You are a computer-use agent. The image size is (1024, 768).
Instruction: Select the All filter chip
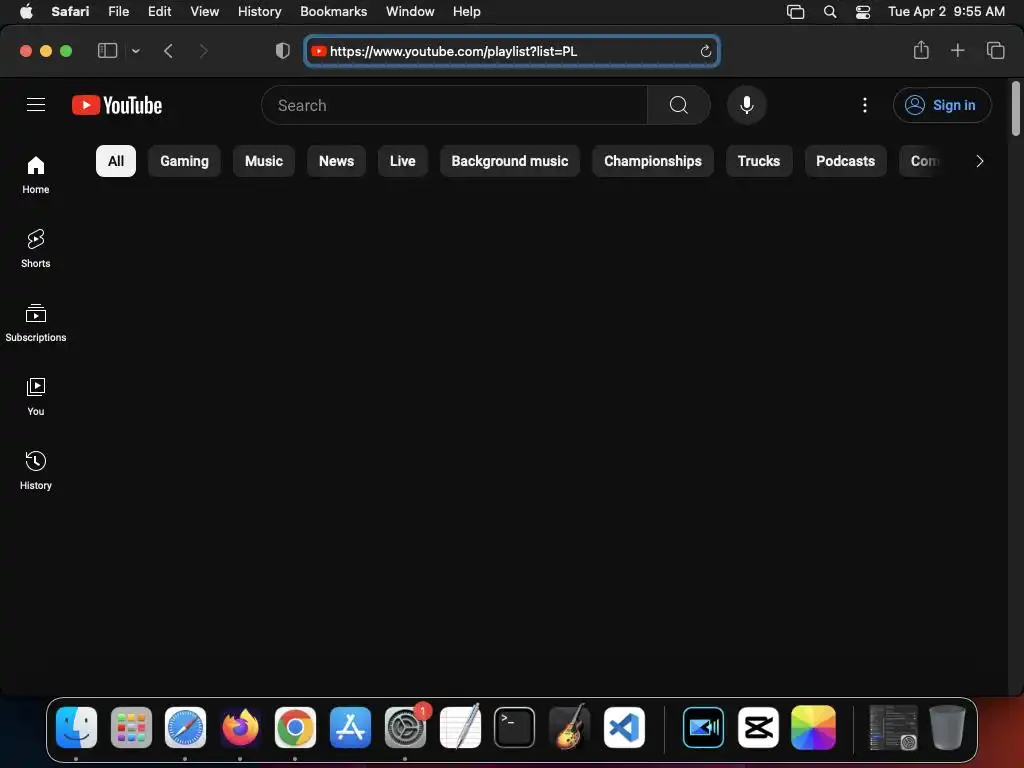point(116,161)
